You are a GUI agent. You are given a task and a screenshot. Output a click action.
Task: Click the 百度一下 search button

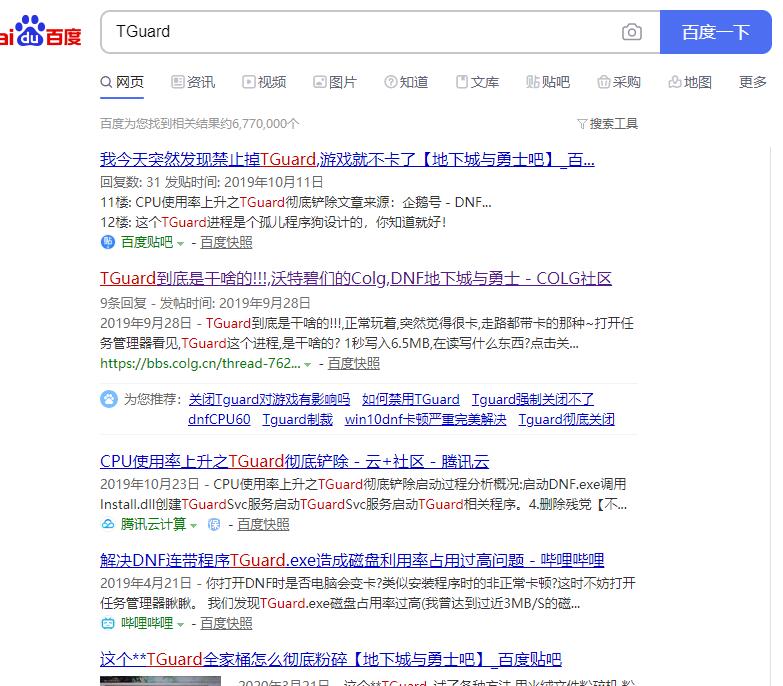click(716, 32)
